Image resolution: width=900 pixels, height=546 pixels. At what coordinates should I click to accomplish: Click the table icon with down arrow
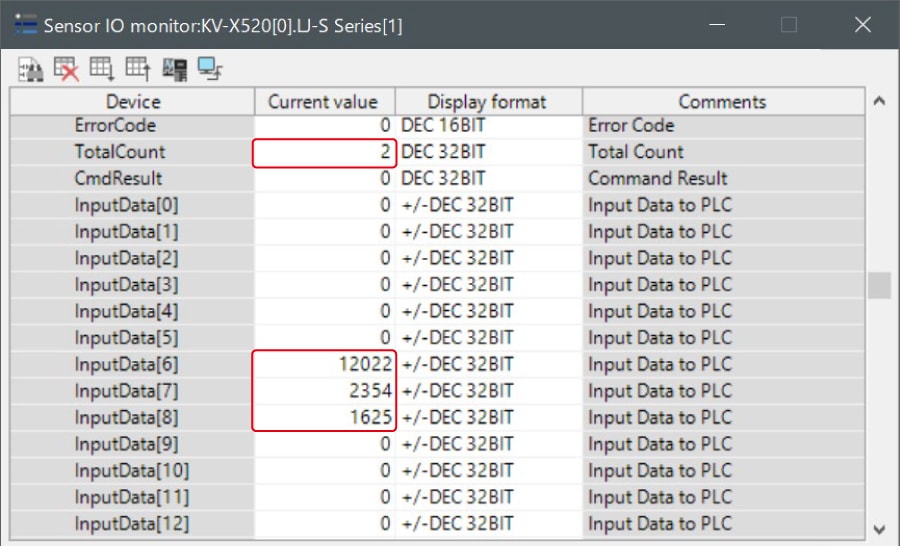102,68
